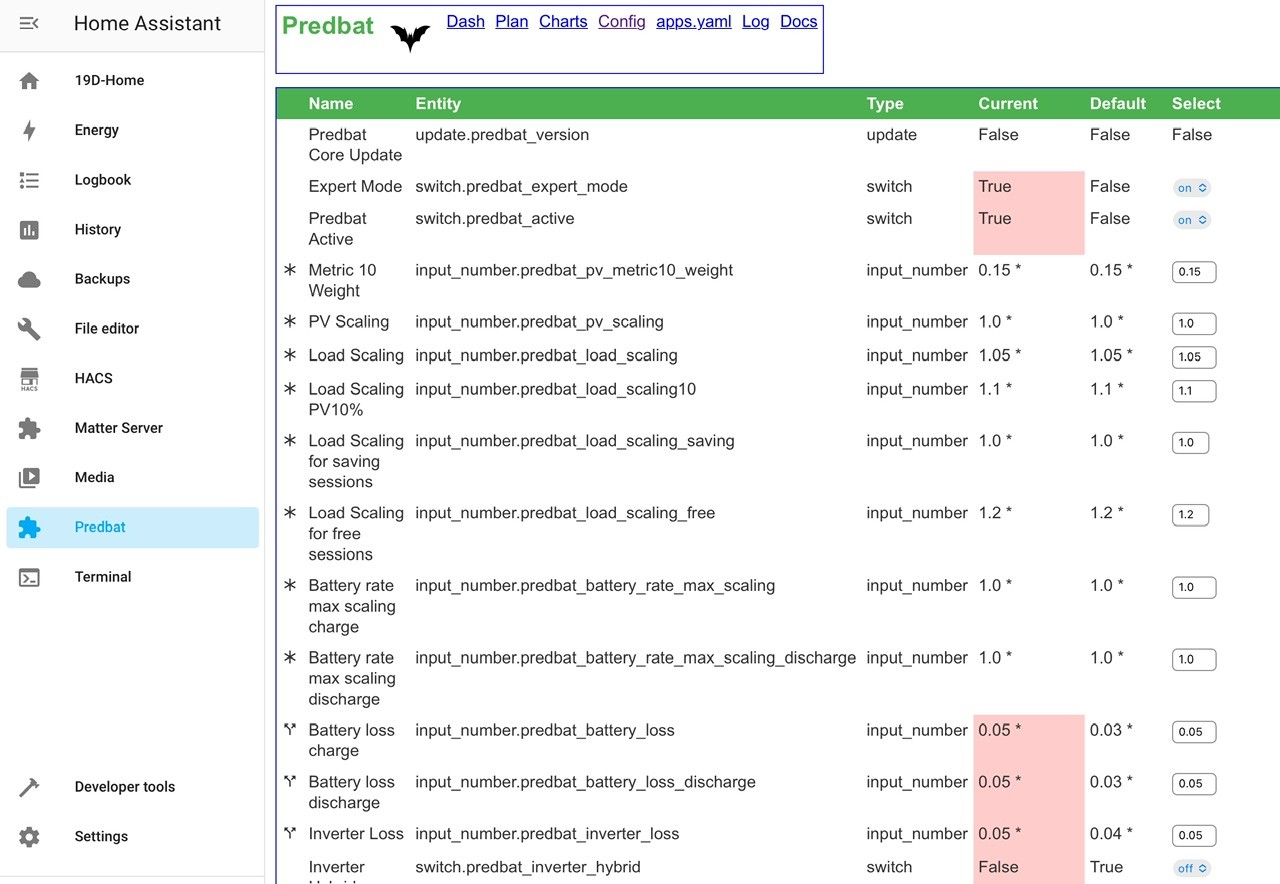Click the star icon beside Load Scaling for saving sessions
1280x884 pixels.
(x=290, y=441)
